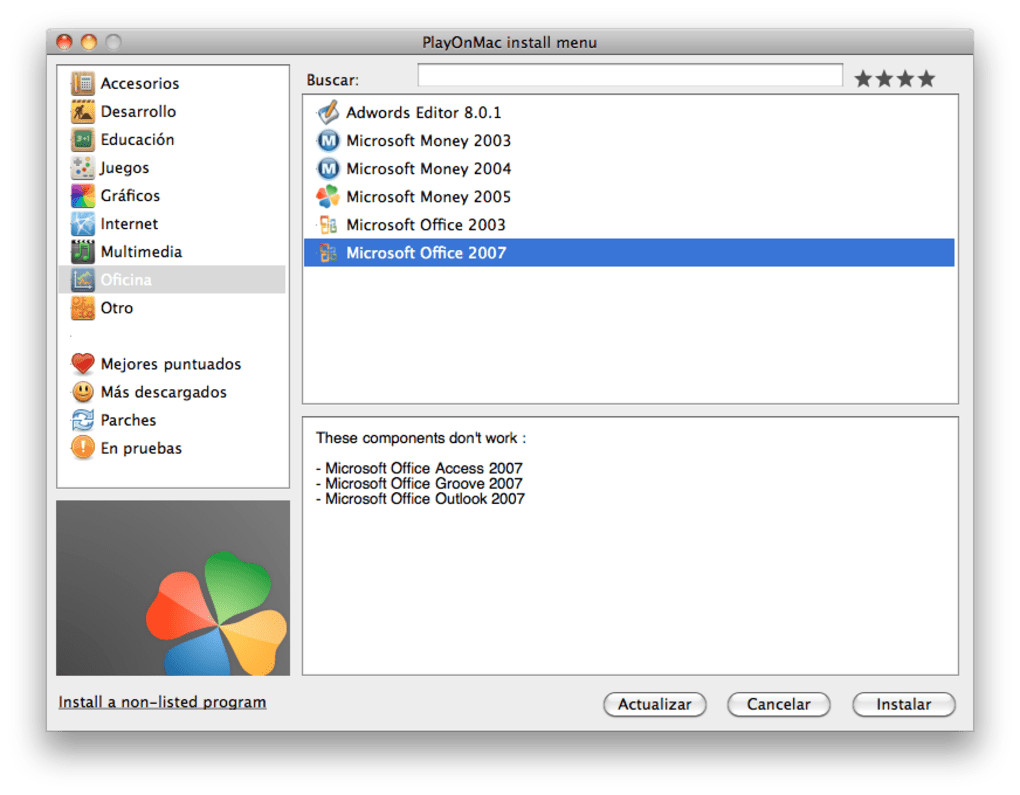This screenshot has height=795, width=1020.
Task: Minimize the PlayOnMac install menu window
Action: tap(88, 42)
